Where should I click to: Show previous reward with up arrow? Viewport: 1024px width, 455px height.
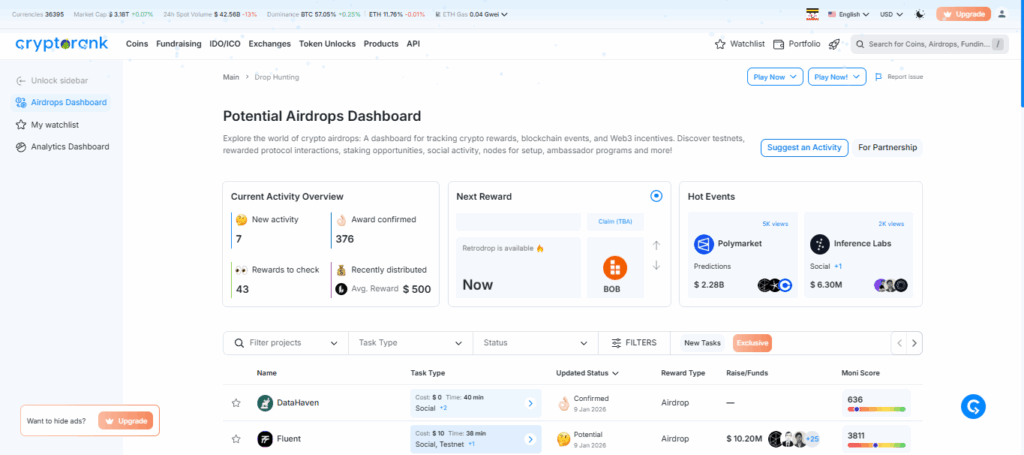tap(656, 245)
